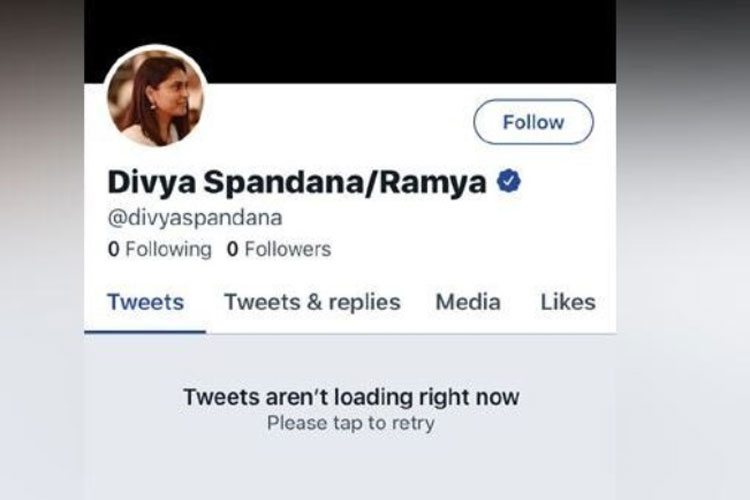Click the blue verified badge icon

pos(509,182)
